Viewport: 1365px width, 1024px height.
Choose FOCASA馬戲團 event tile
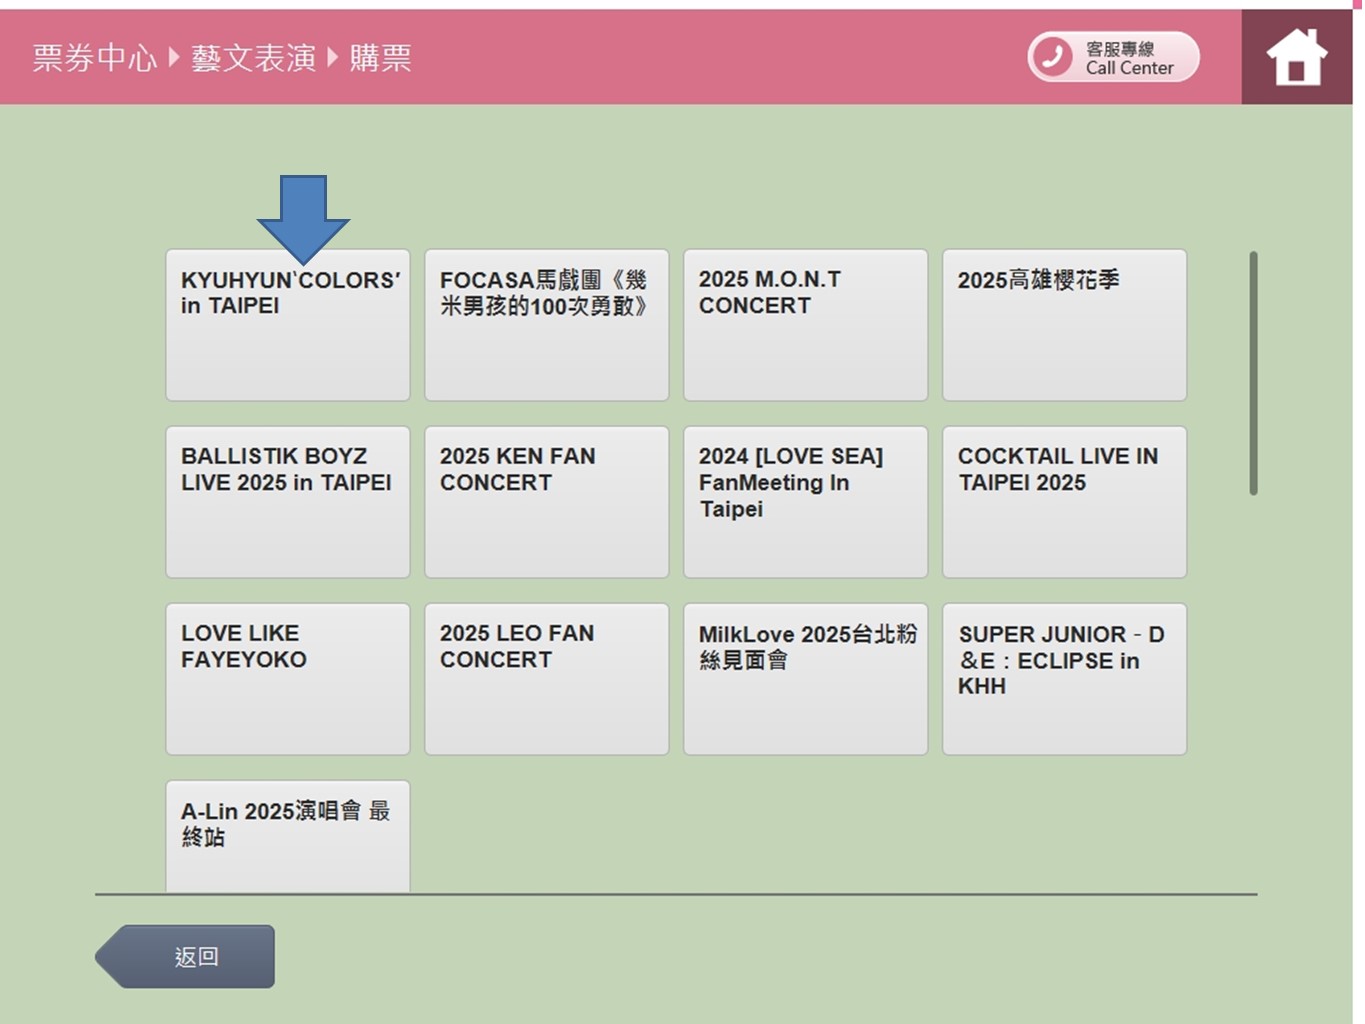(547, 325)
